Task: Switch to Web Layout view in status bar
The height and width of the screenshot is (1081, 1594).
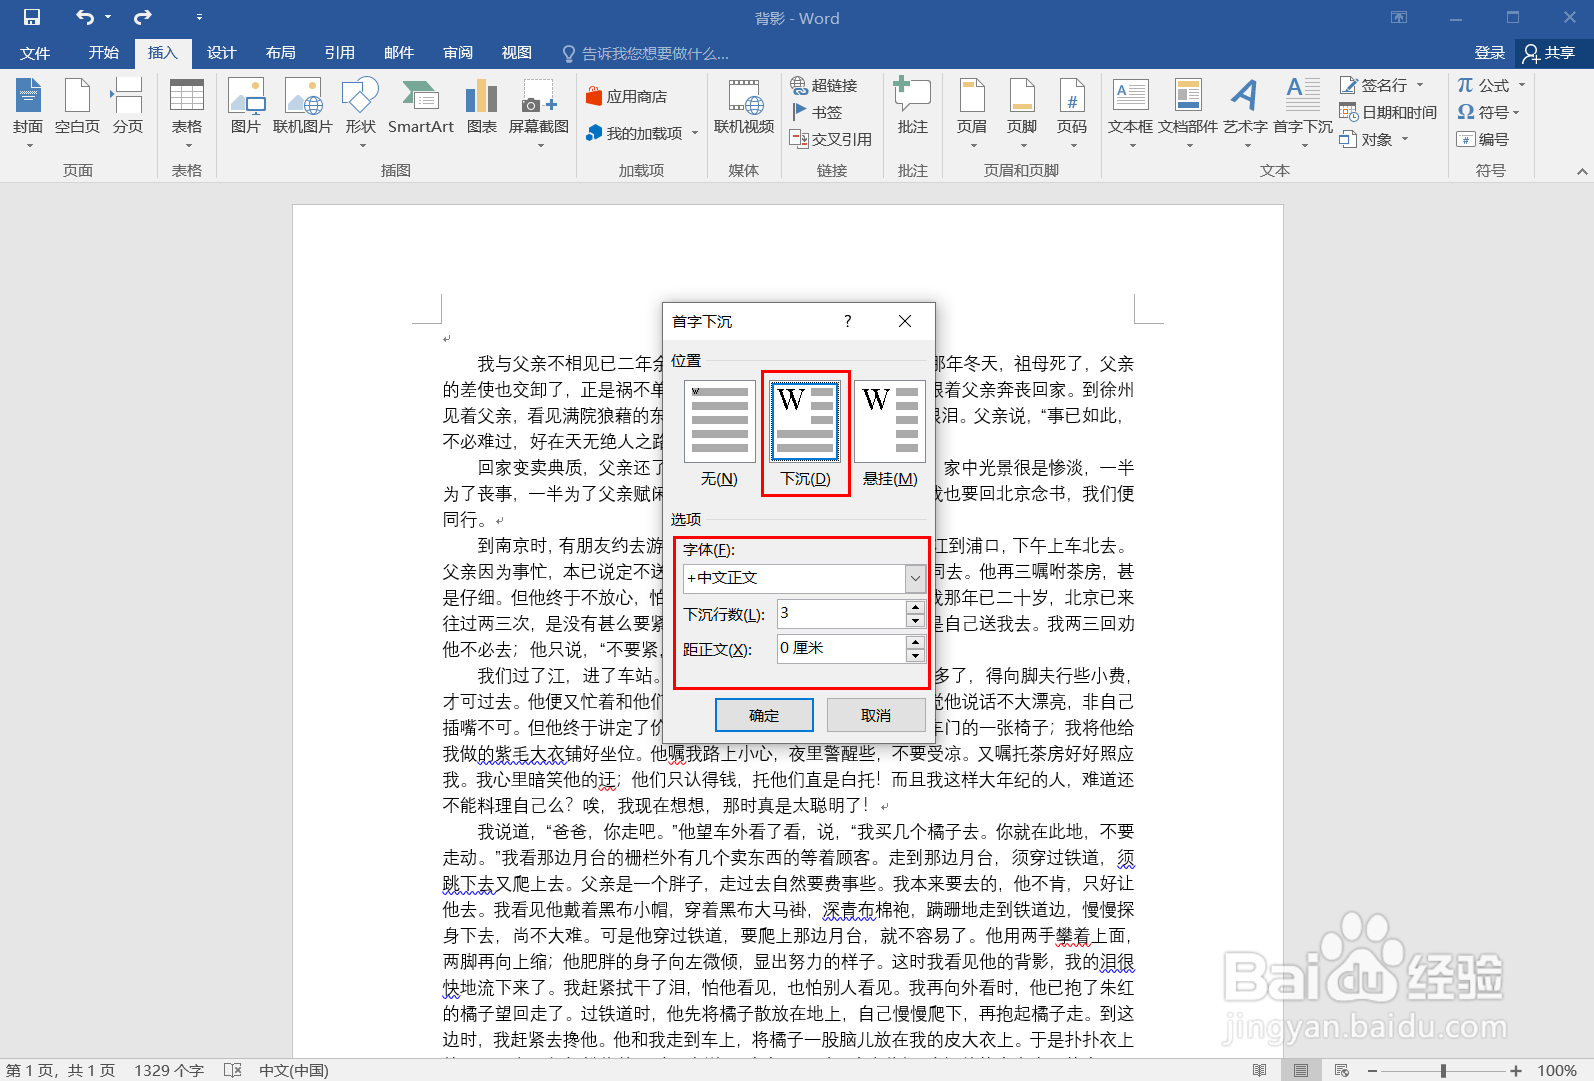Action: 1342,1070
